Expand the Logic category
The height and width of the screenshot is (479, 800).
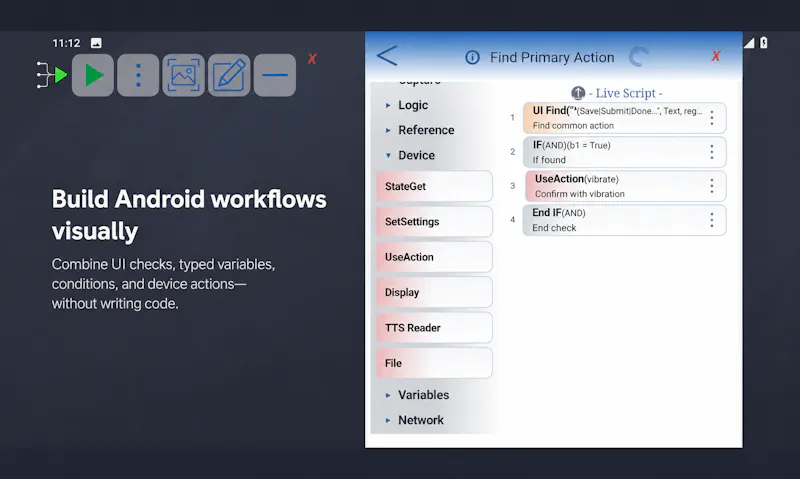click(x=407, y=105)
